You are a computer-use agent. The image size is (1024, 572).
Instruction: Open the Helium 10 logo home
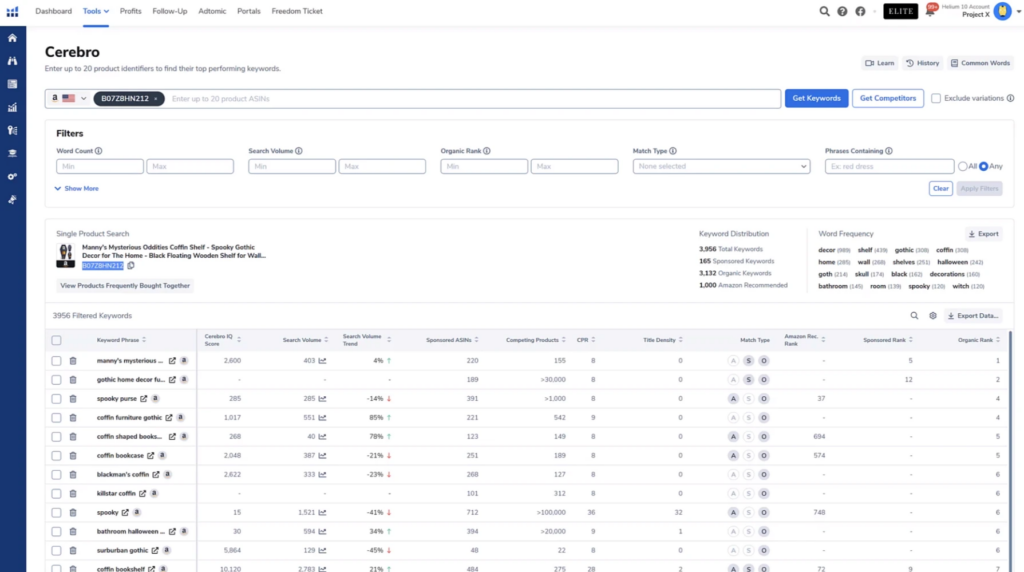click(x=12, y=11)
